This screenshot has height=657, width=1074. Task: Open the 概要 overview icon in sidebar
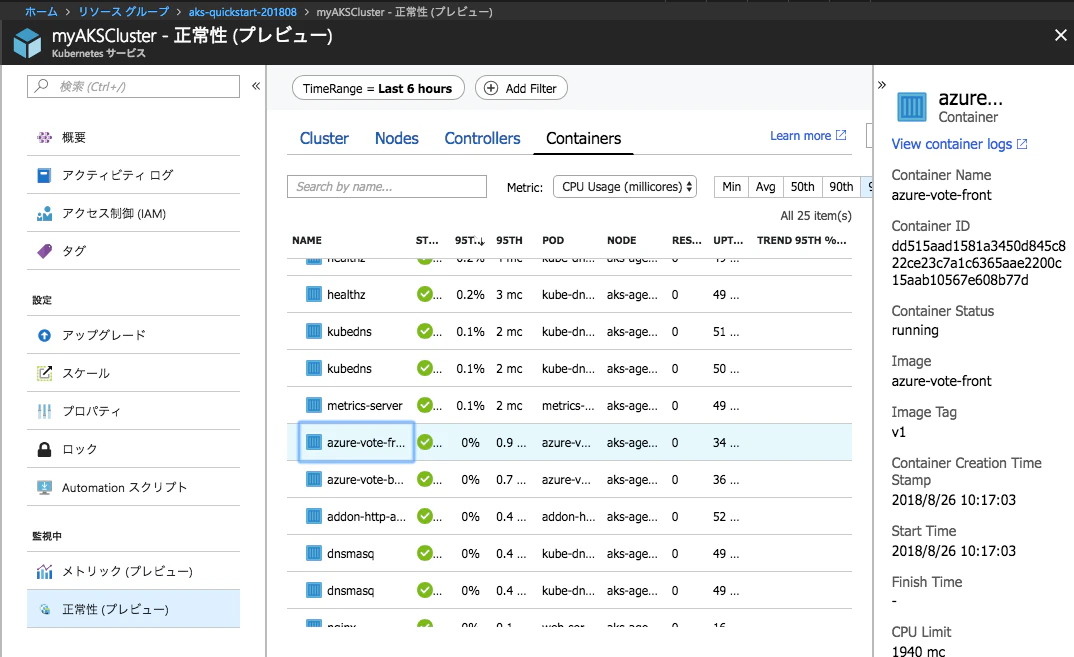[x=45, y=138]
